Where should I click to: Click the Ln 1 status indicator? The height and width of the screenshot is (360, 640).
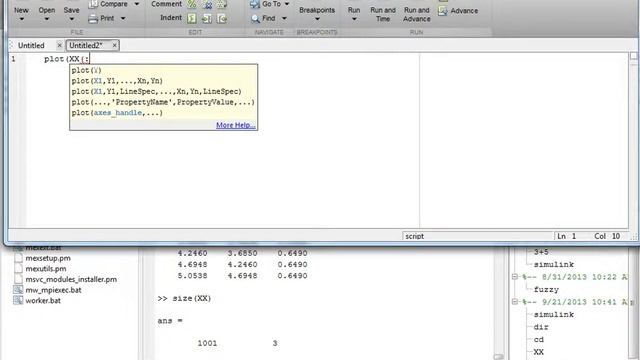(x=567, y=236)
